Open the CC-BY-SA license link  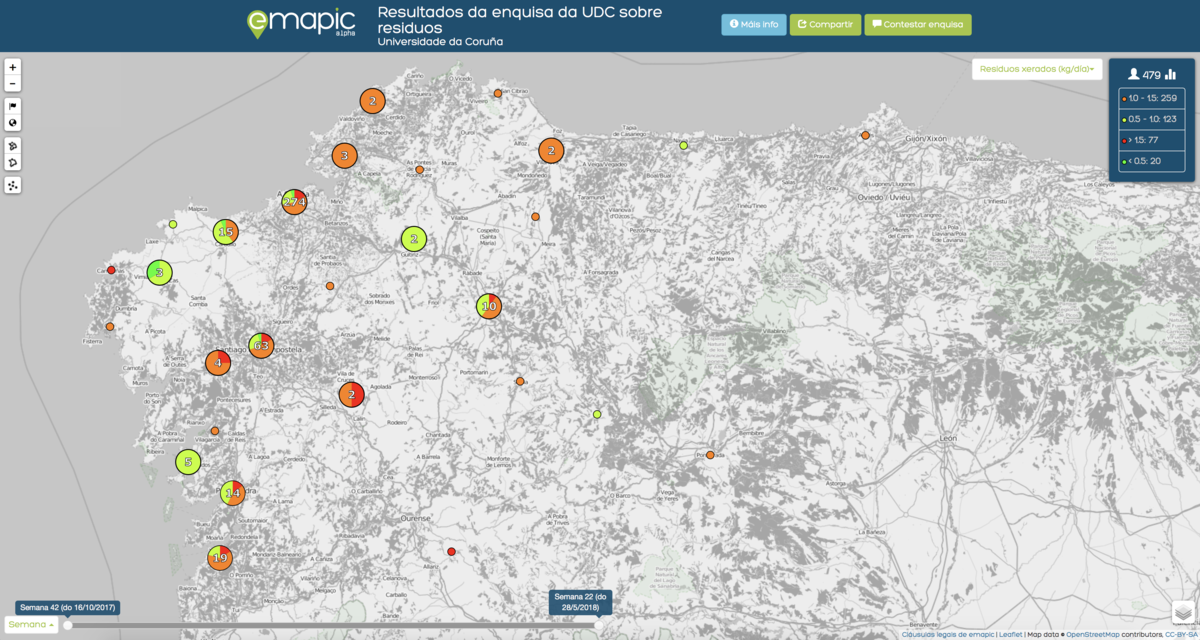[1182, 634]
